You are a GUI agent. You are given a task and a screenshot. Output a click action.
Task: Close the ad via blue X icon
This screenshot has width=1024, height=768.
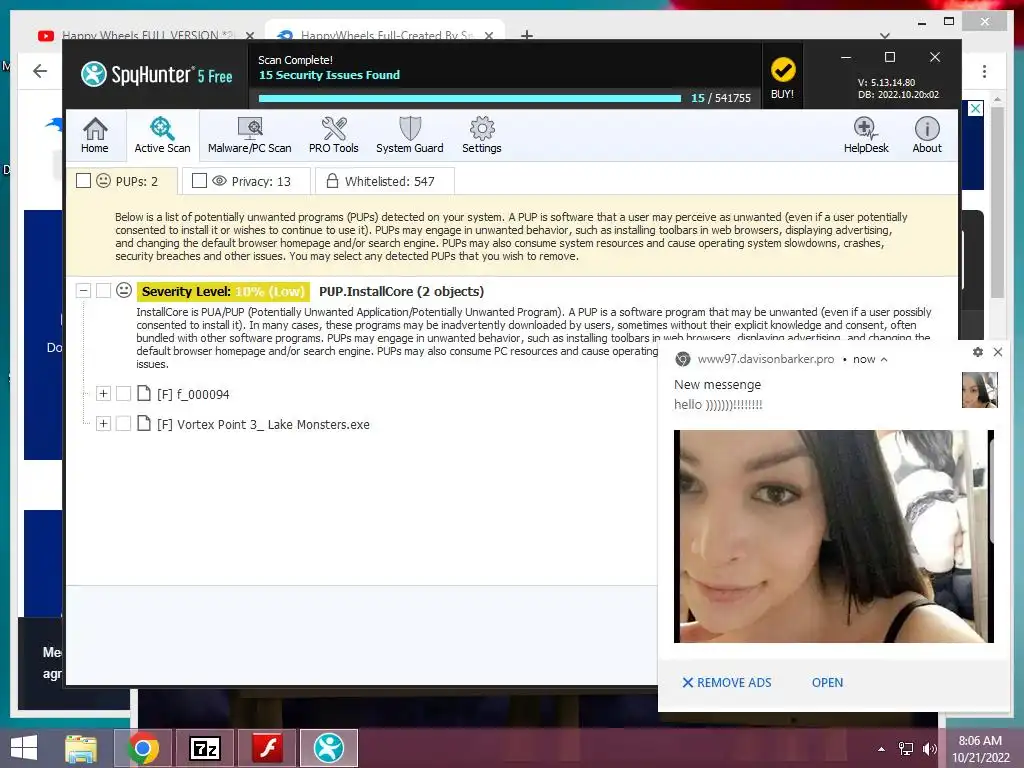tap(975, 108)
